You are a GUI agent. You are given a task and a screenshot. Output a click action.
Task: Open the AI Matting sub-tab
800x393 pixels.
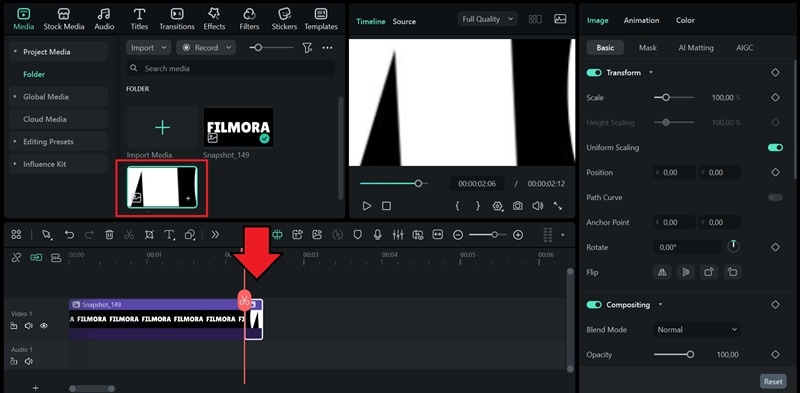[x=696, y=47]
